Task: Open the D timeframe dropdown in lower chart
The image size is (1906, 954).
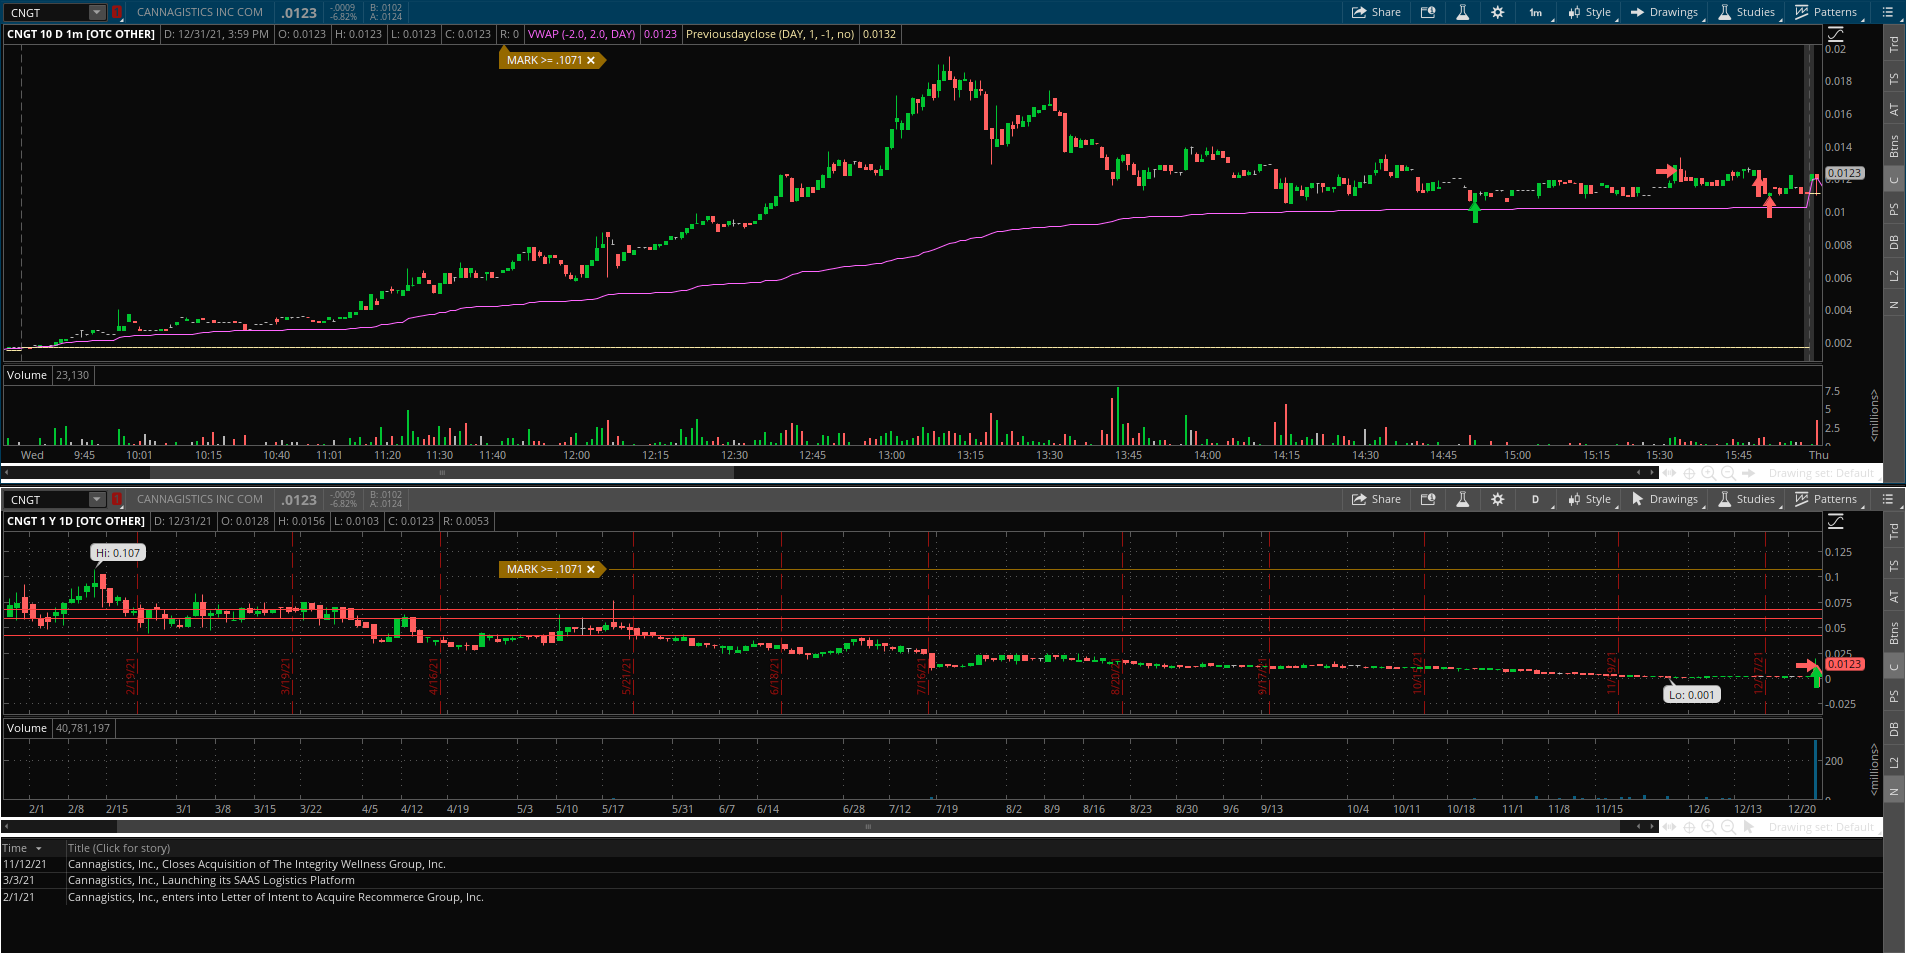Action: [1536, 499]
